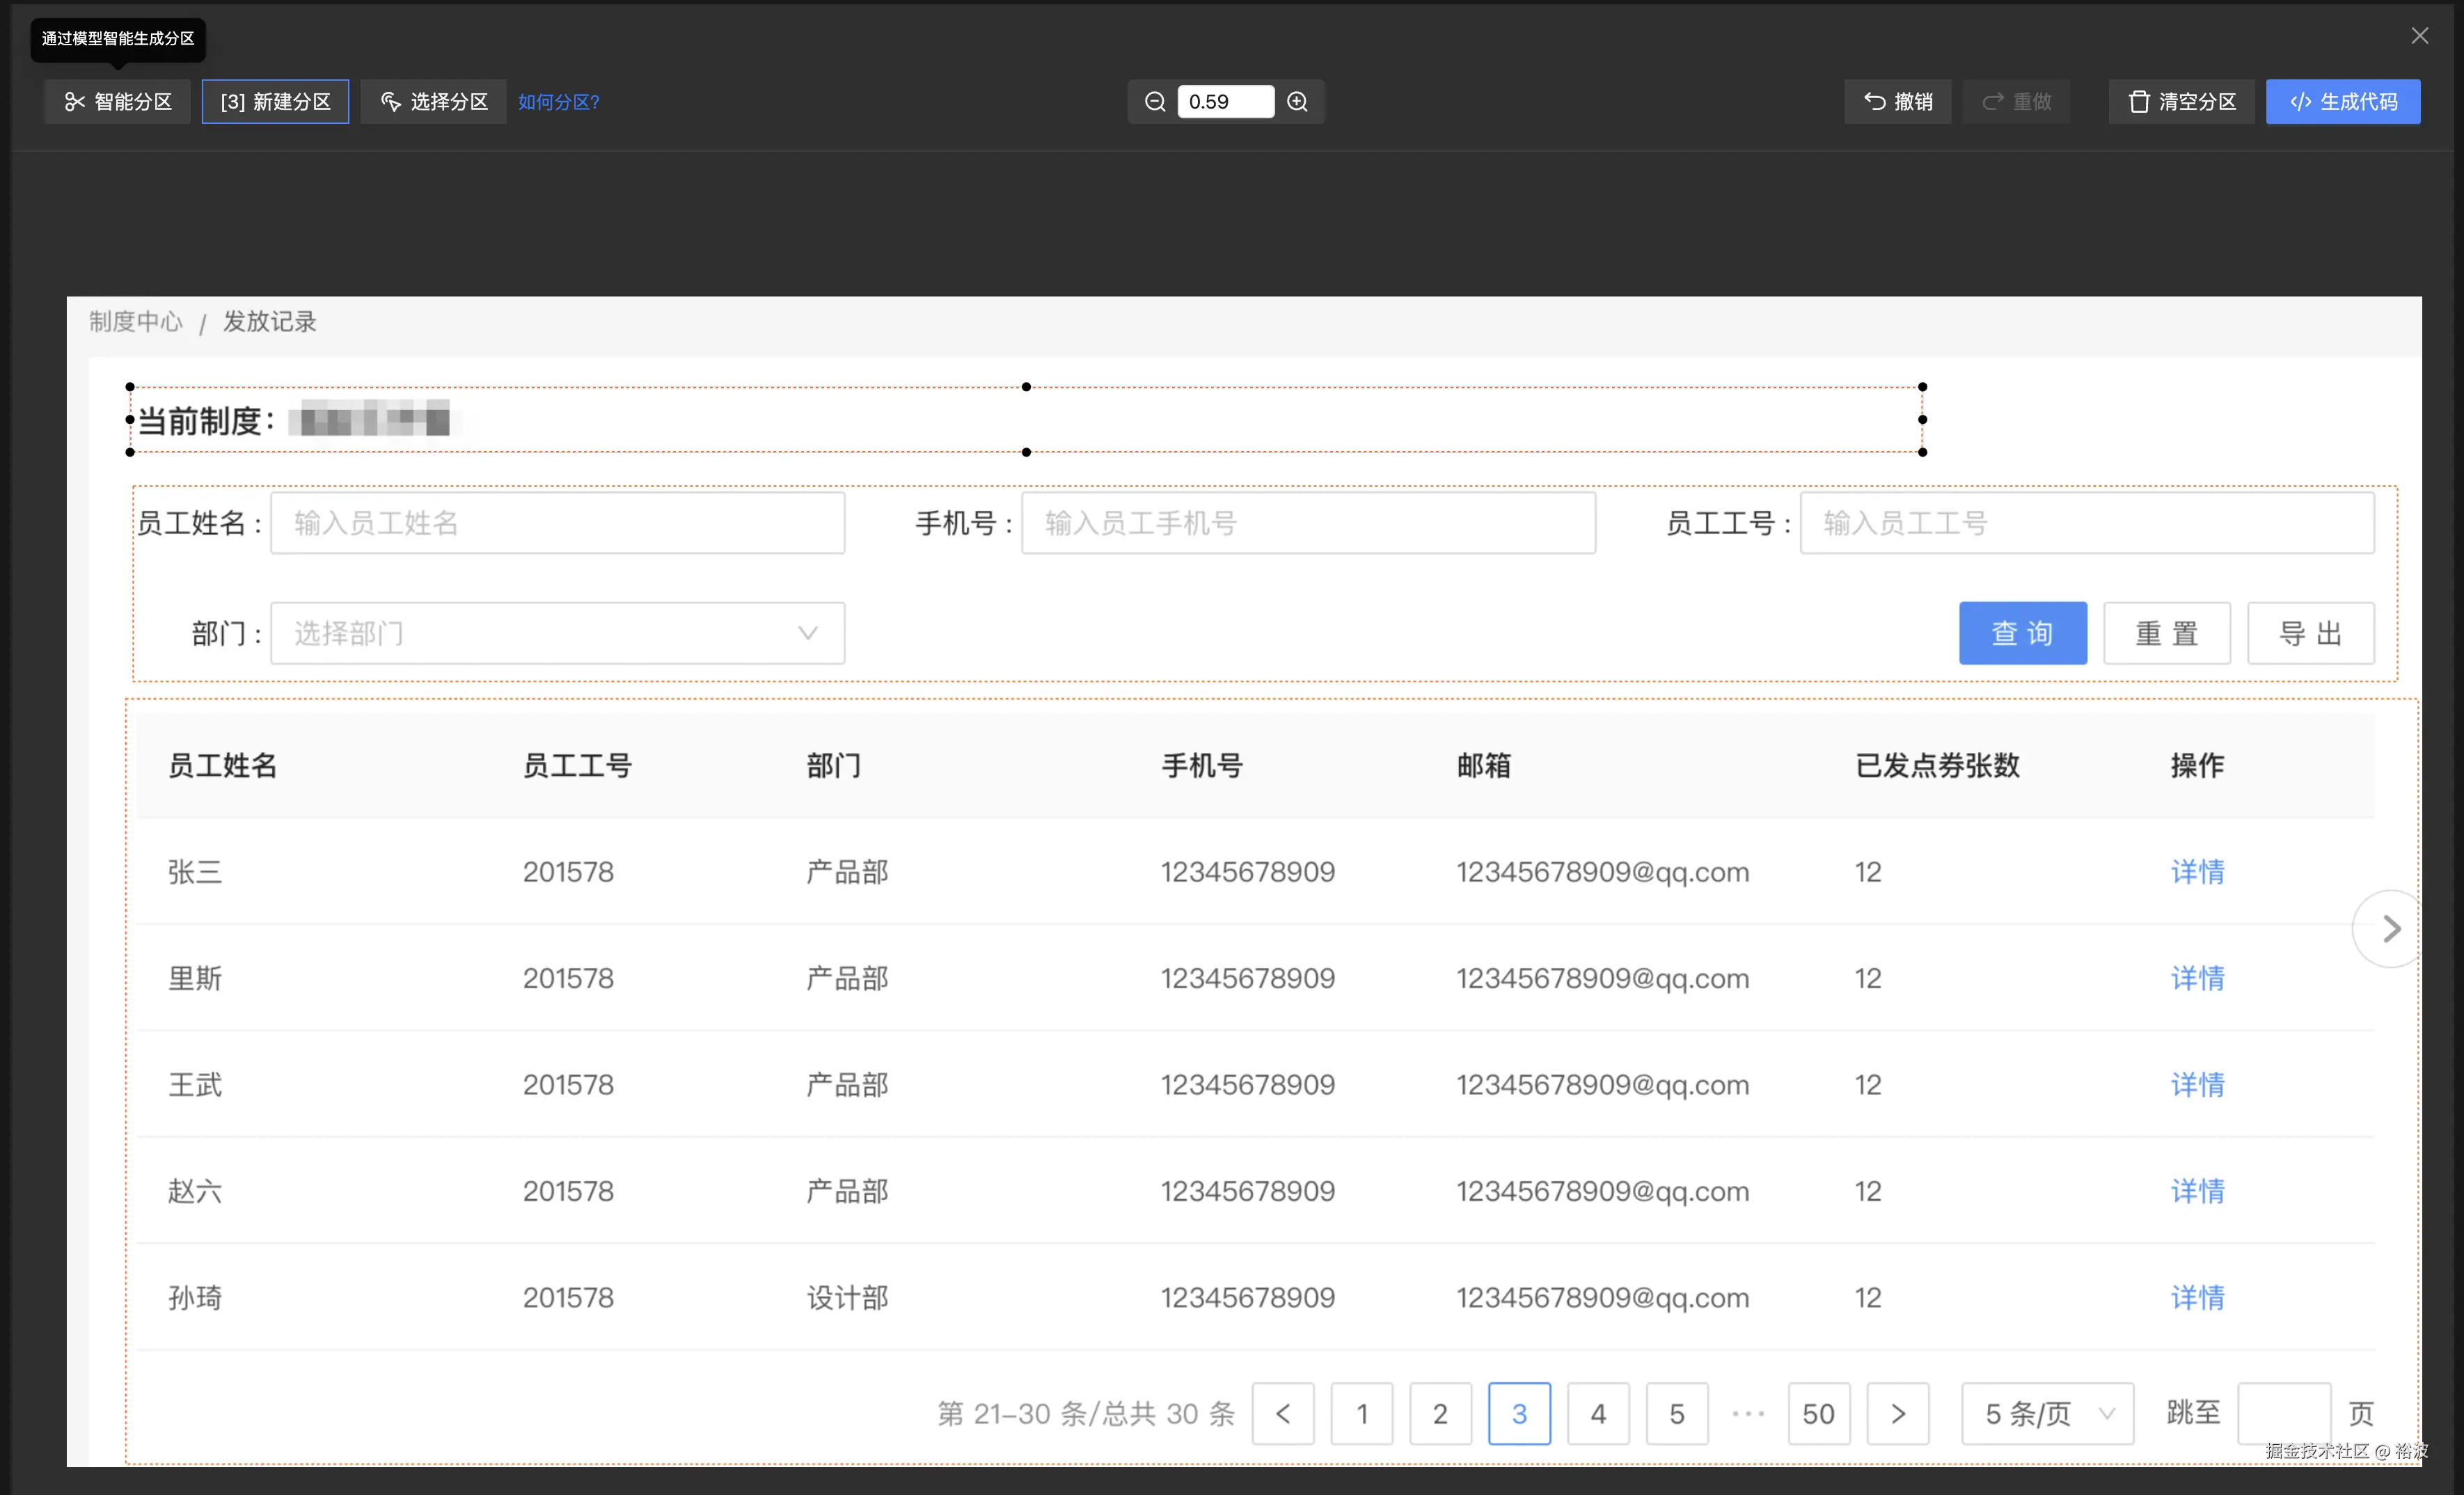Select the 选择分区 pointer tool
The height and width of the screenshot is (1495, 2464).
tap(433, 102)
